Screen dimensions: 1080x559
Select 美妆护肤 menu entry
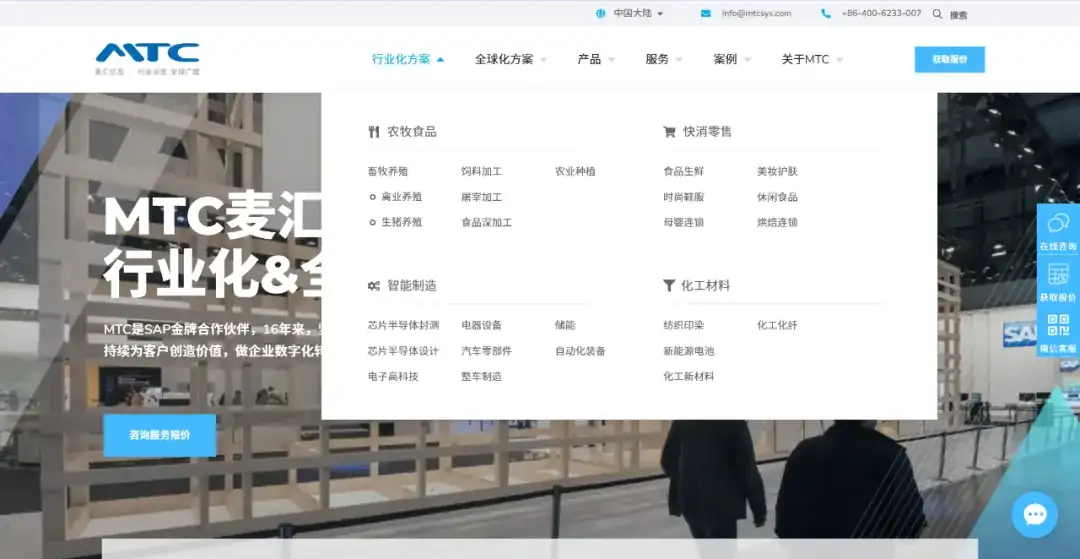[777, 171]
